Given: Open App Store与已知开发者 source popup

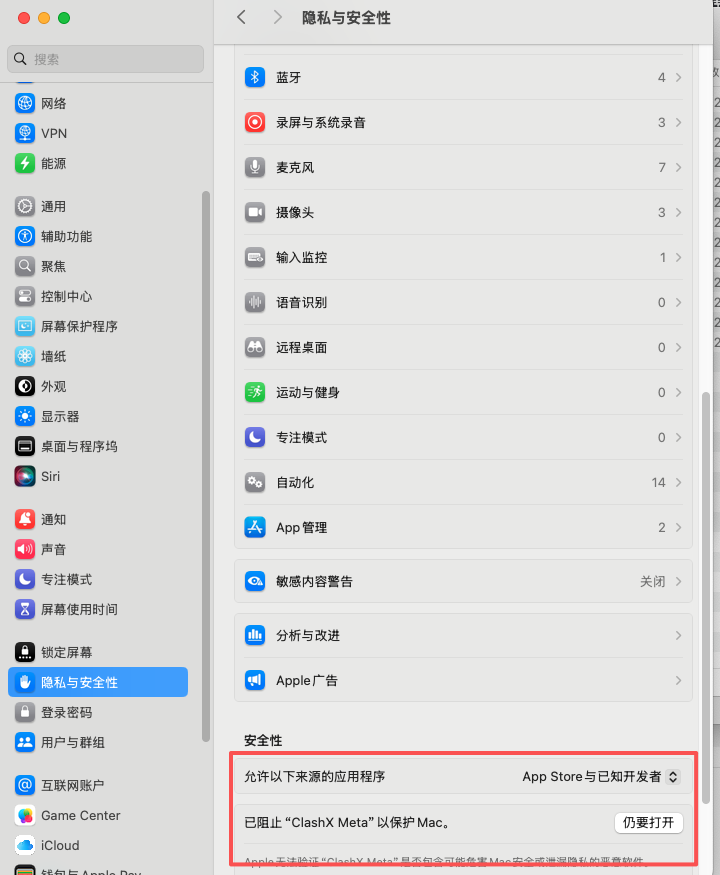Looking at the screenshot, I should click(601, 777).
